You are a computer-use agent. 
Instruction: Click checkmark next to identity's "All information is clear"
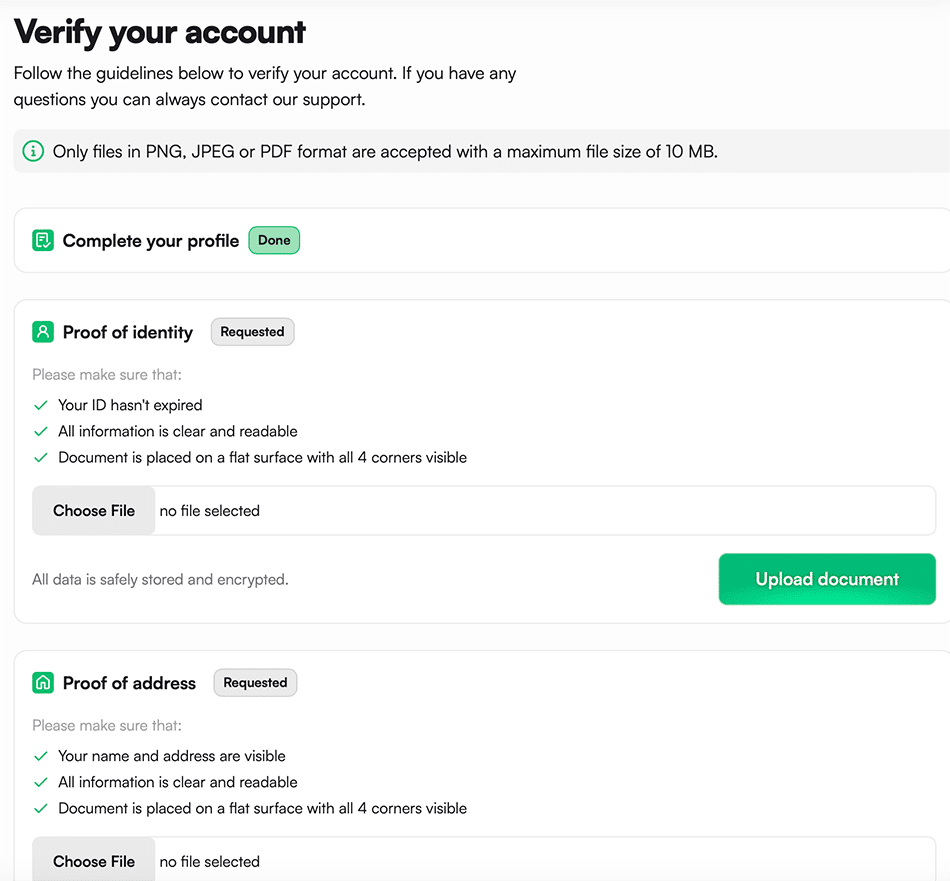(x=41, y=431)
